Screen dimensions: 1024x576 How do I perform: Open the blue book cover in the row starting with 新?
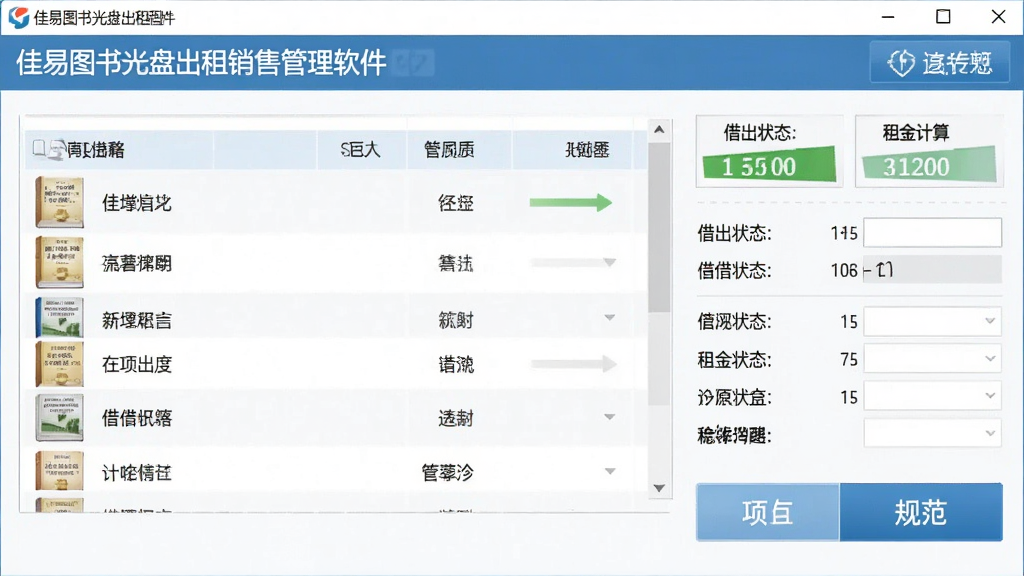(59, 317)
